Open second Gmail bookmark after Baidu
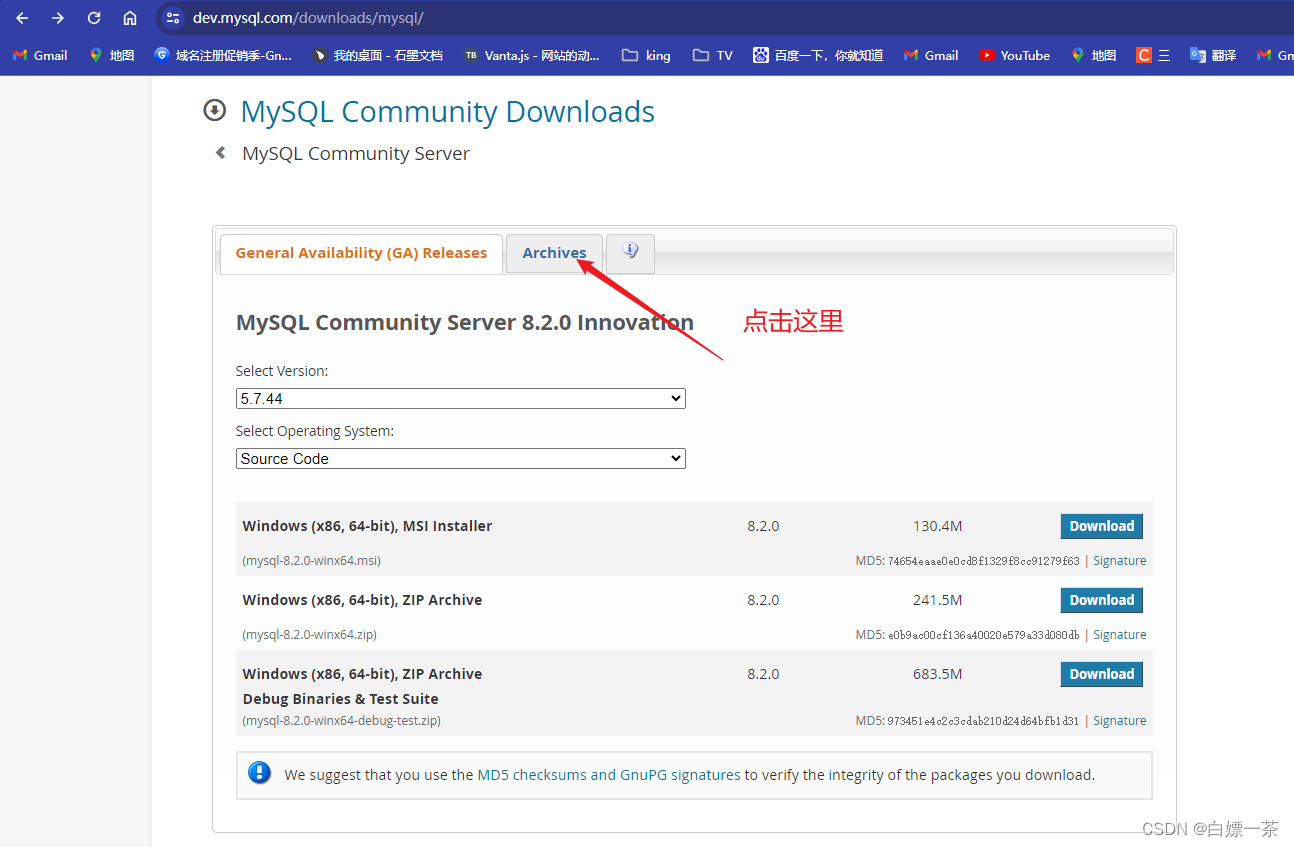Image resolution: width=1294 pixels, height=847 pixels. 930,55
